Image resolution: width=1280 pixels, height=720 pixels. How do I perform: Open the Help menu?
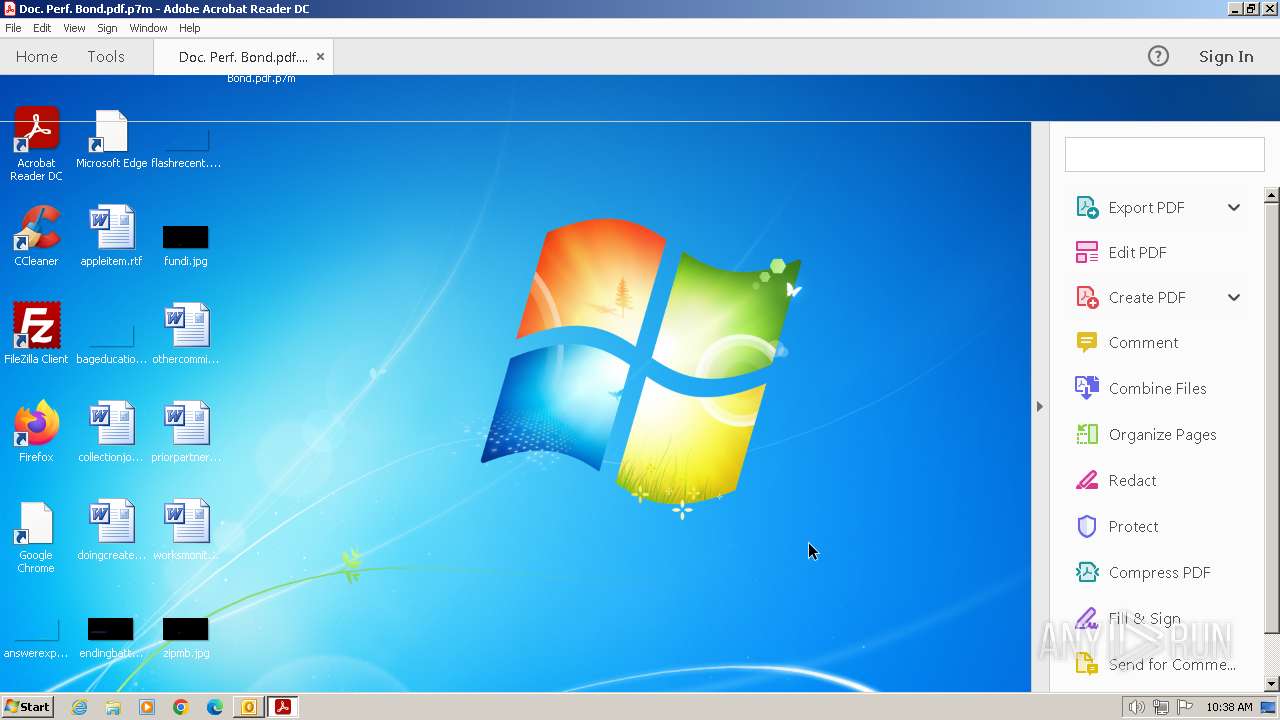189,28
